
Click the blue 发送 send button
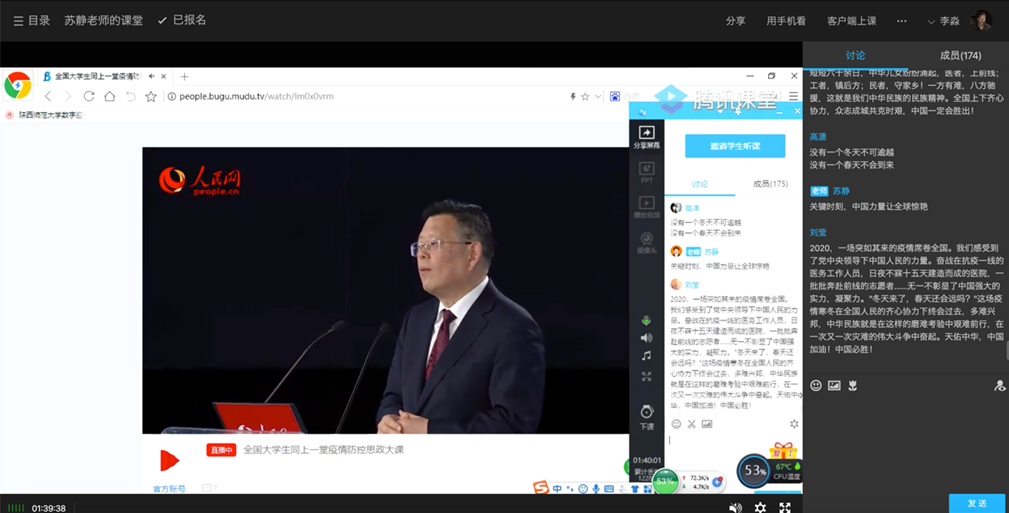[x=977, y=503]
